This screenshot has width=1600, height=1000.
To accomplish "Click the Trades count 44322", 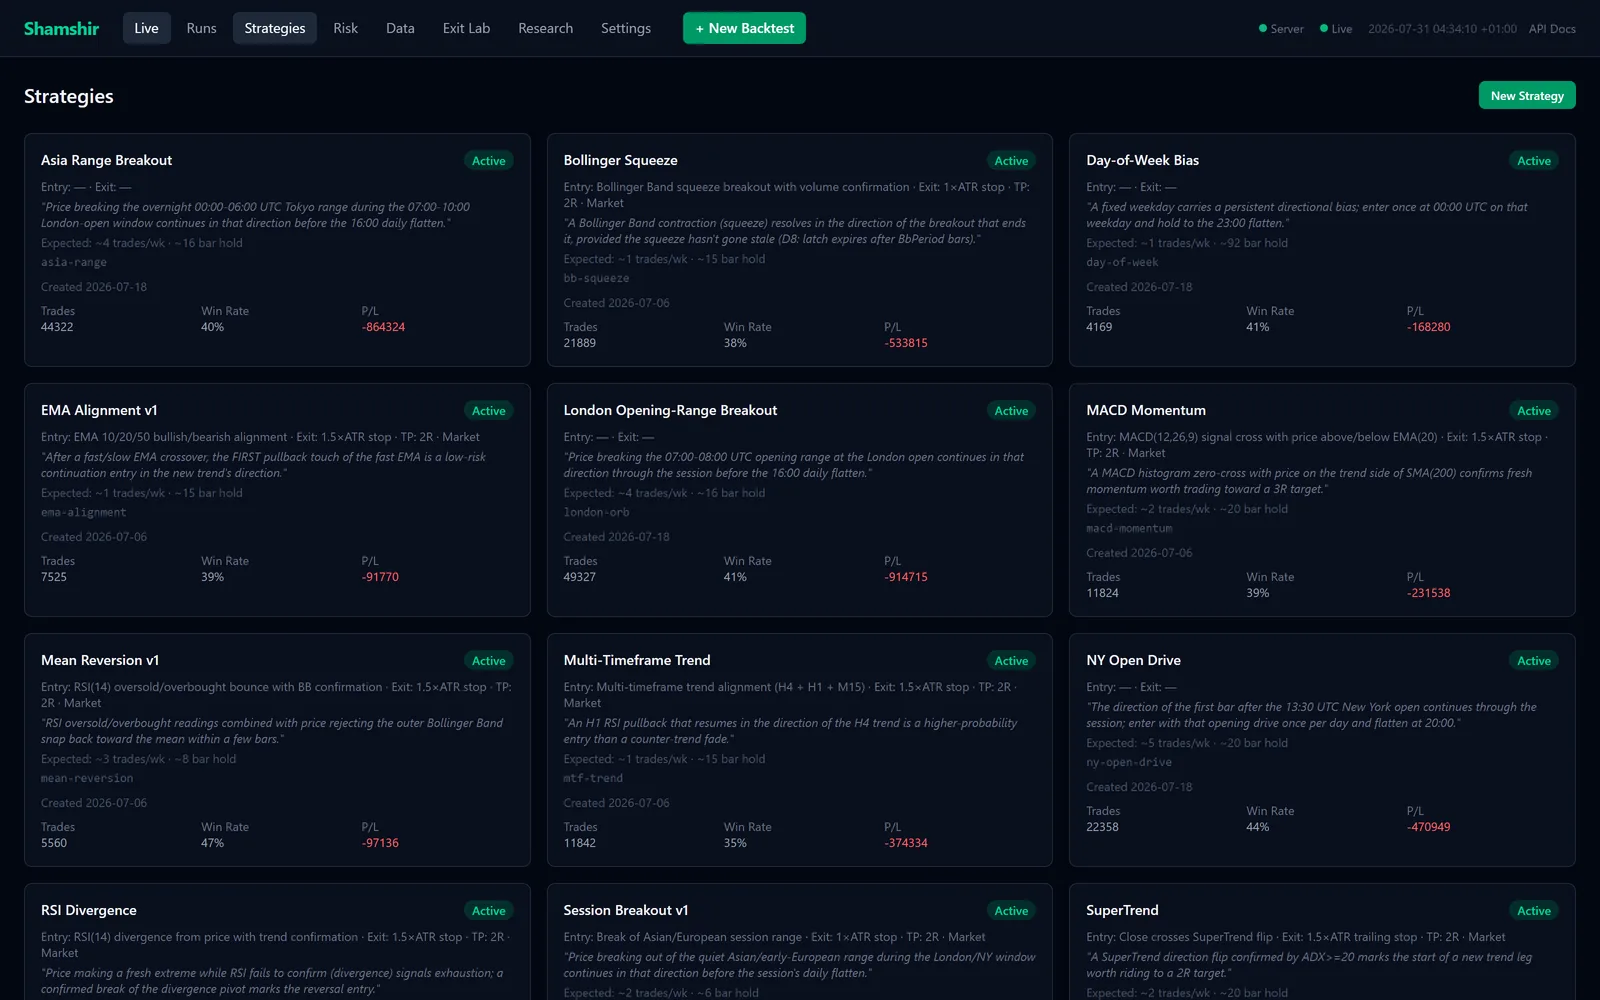I will pyautogui.click(x=57, y=327).
